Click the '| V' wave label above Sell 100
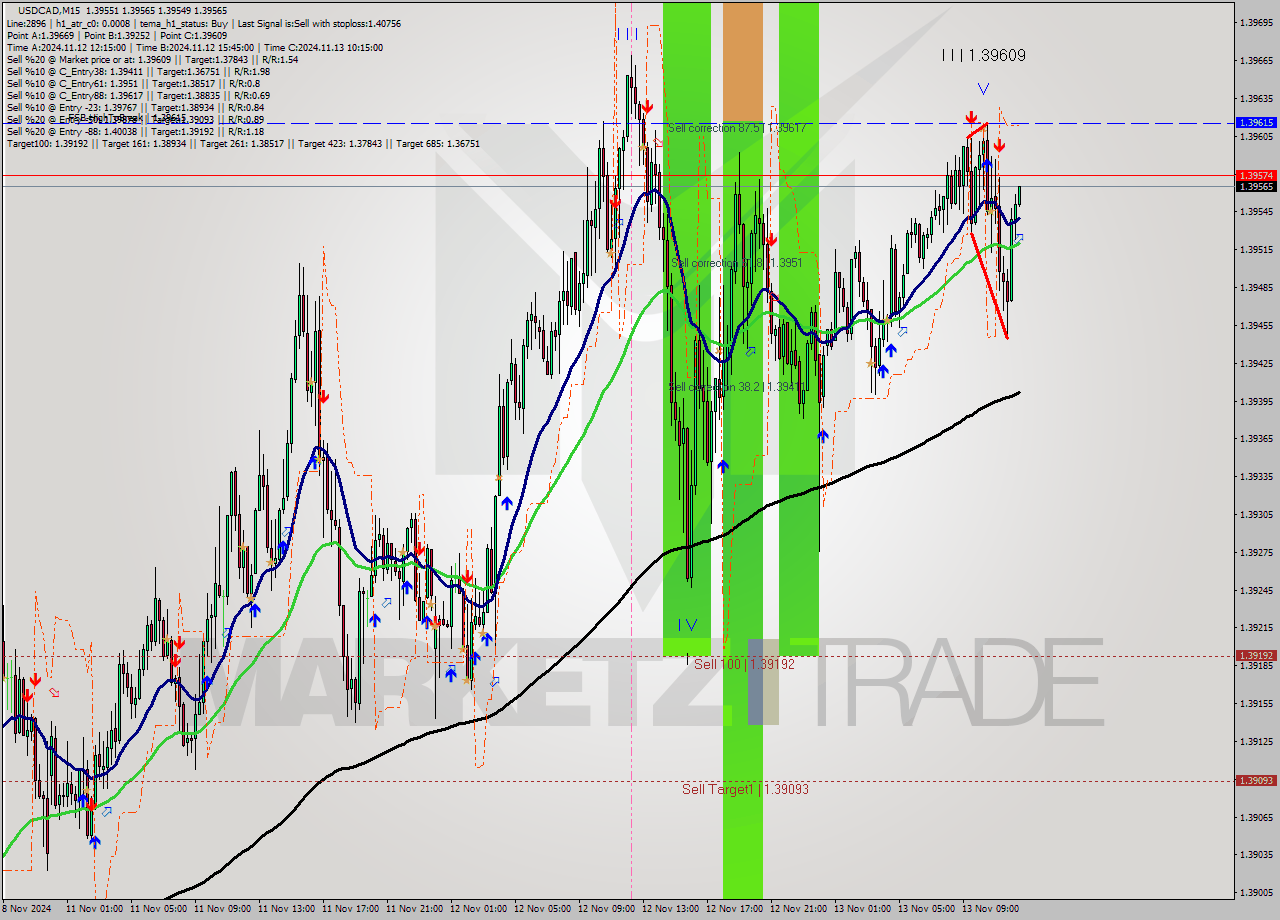The image size is (1280, 920). point(687,625)
